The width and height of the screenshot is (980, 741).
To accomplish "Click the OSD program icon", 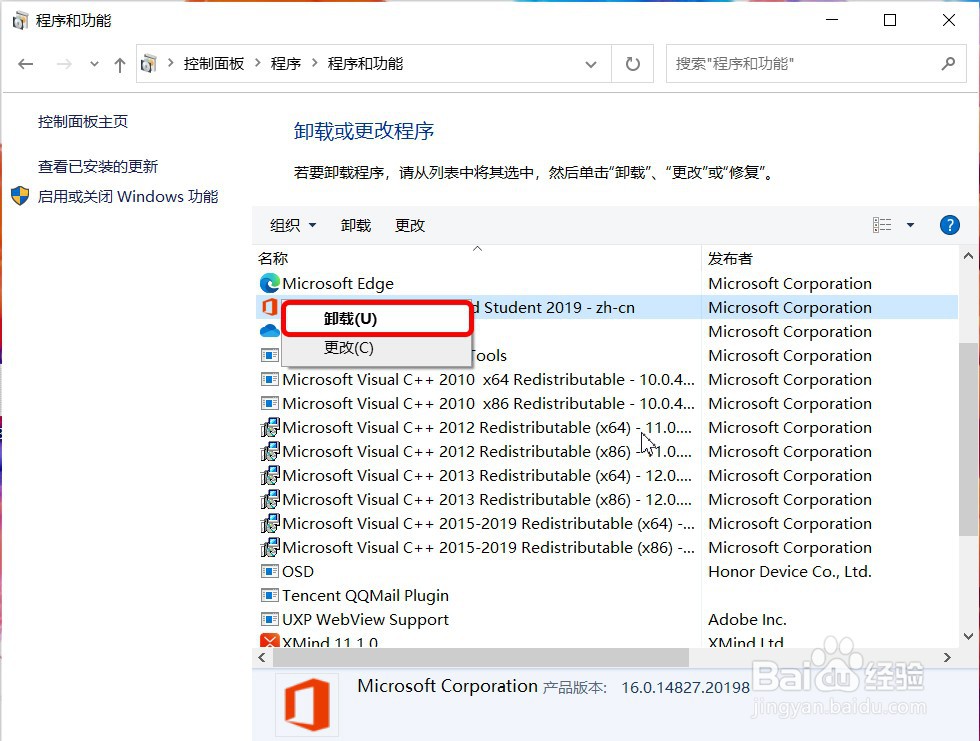I will pos(269,572).
